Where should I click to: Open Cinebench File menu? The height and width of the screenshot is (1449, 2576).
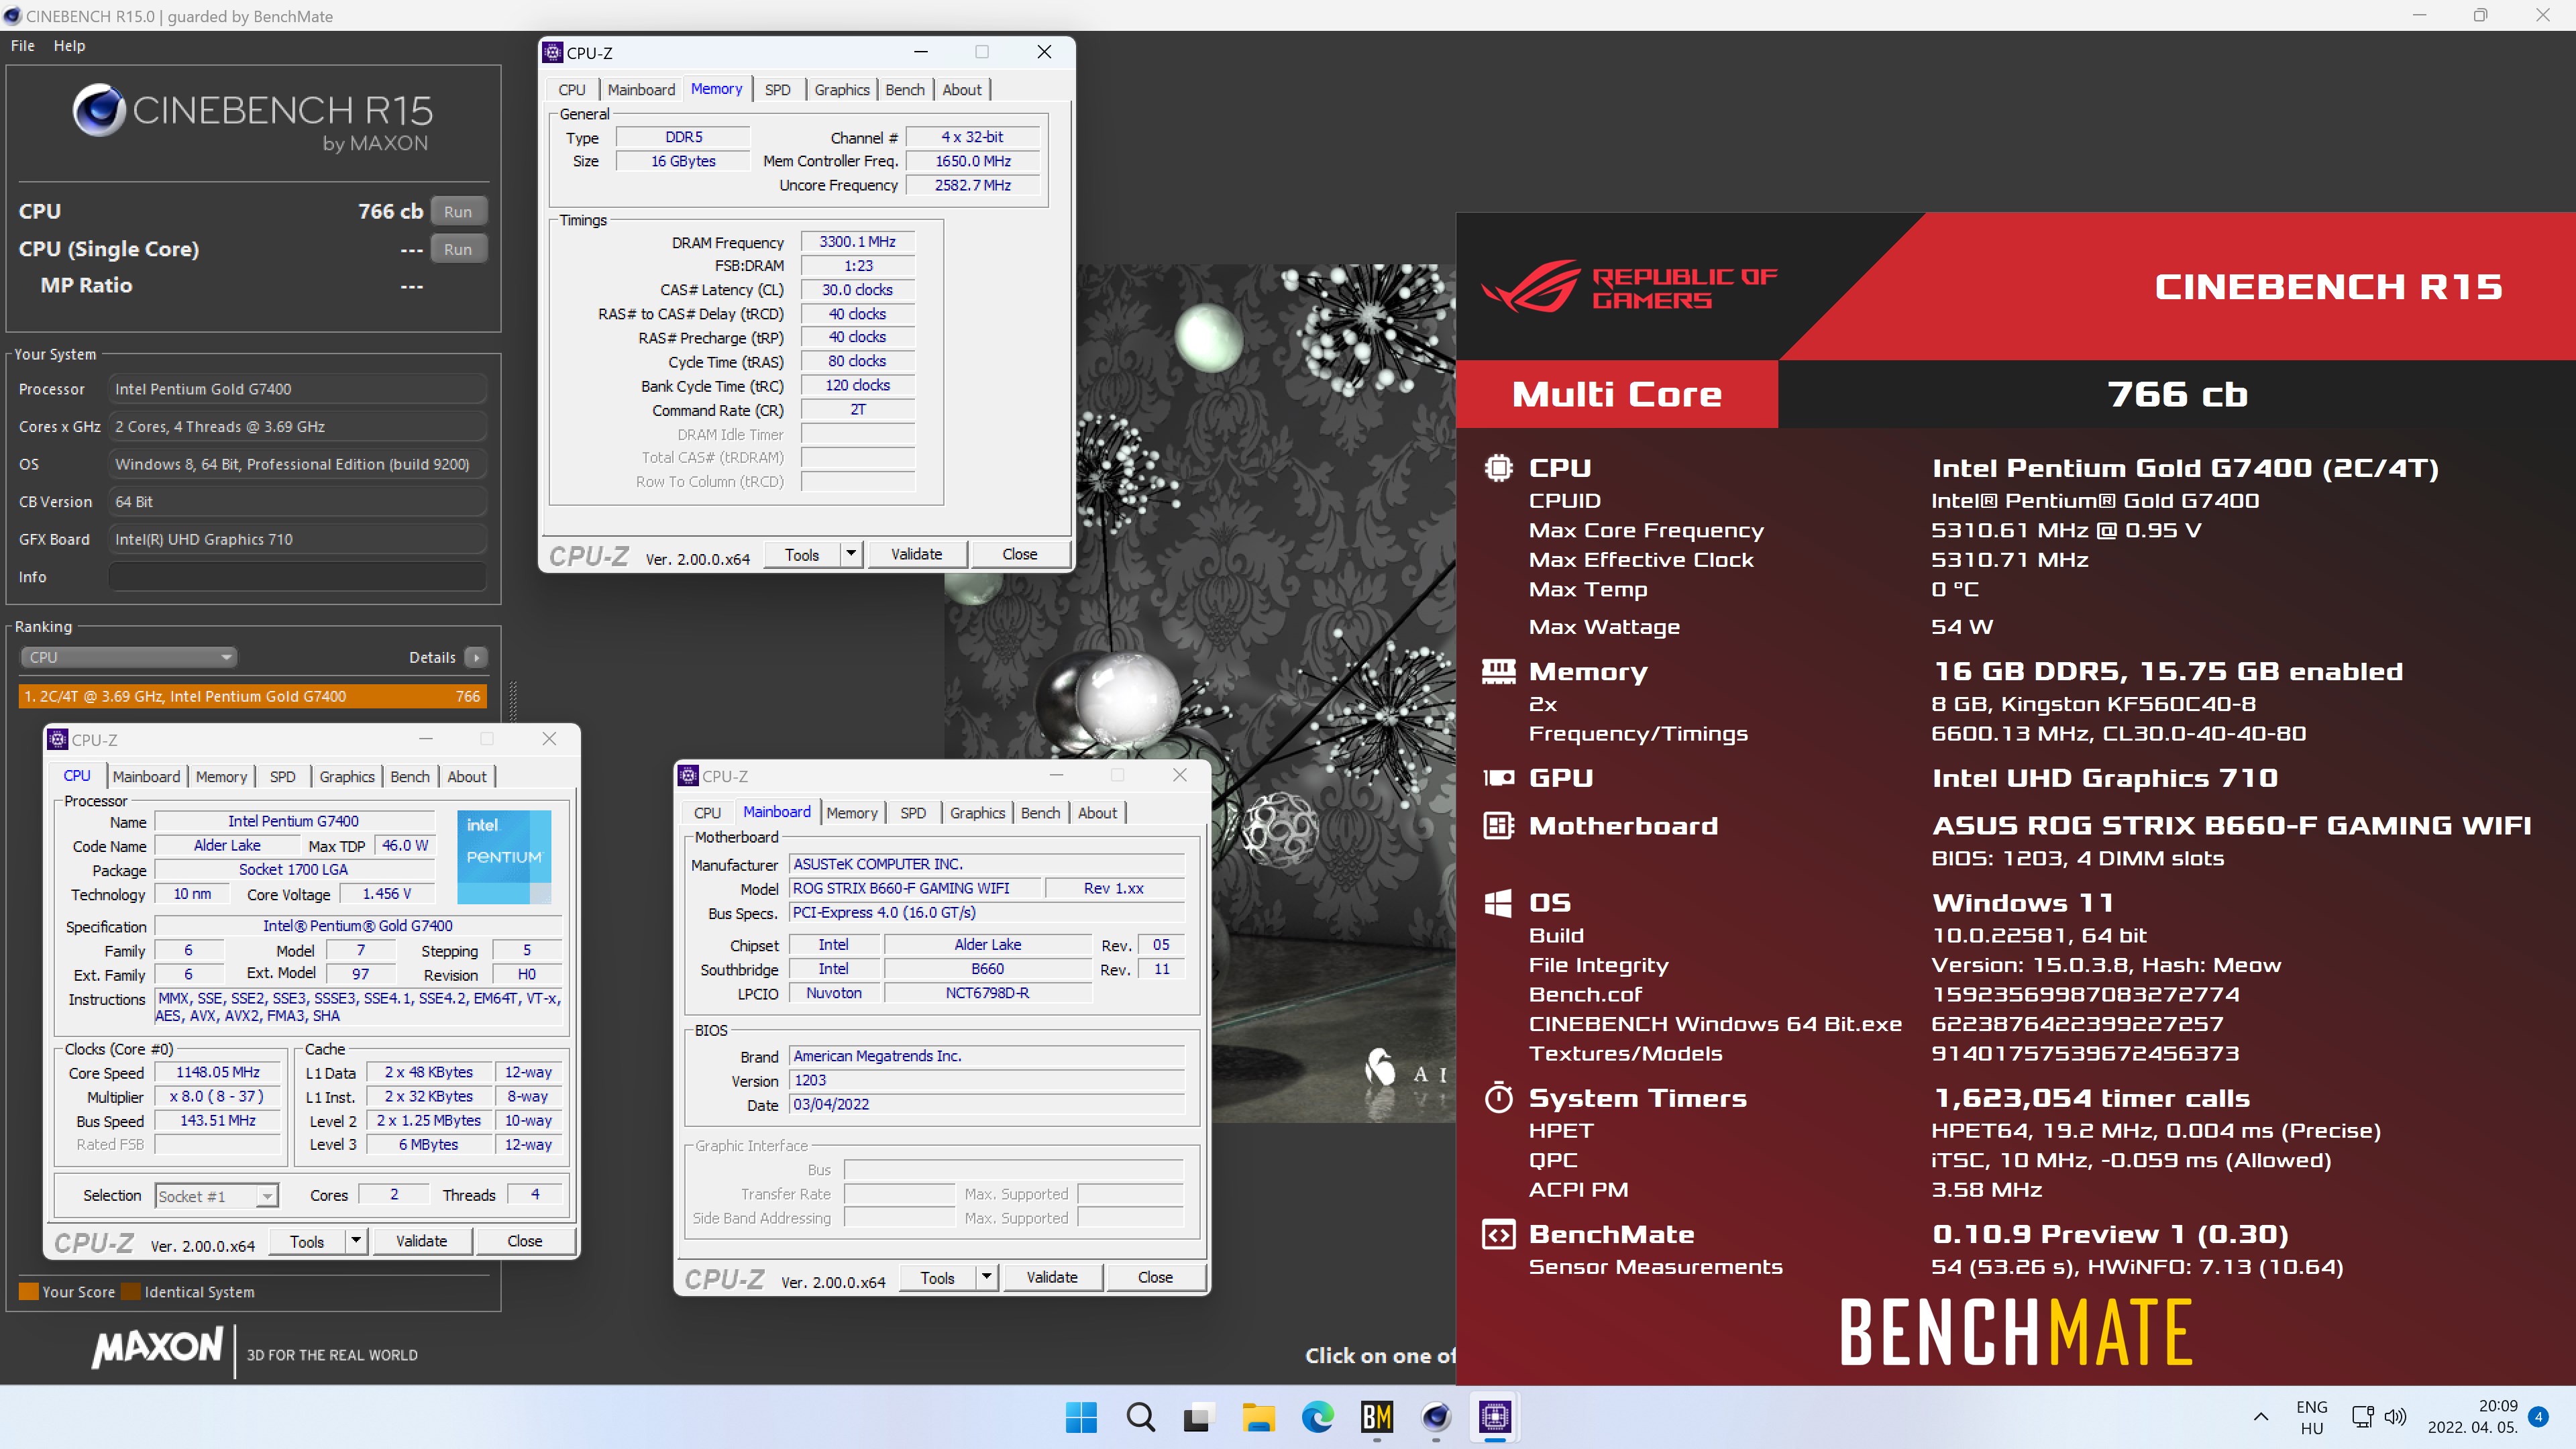23,45
